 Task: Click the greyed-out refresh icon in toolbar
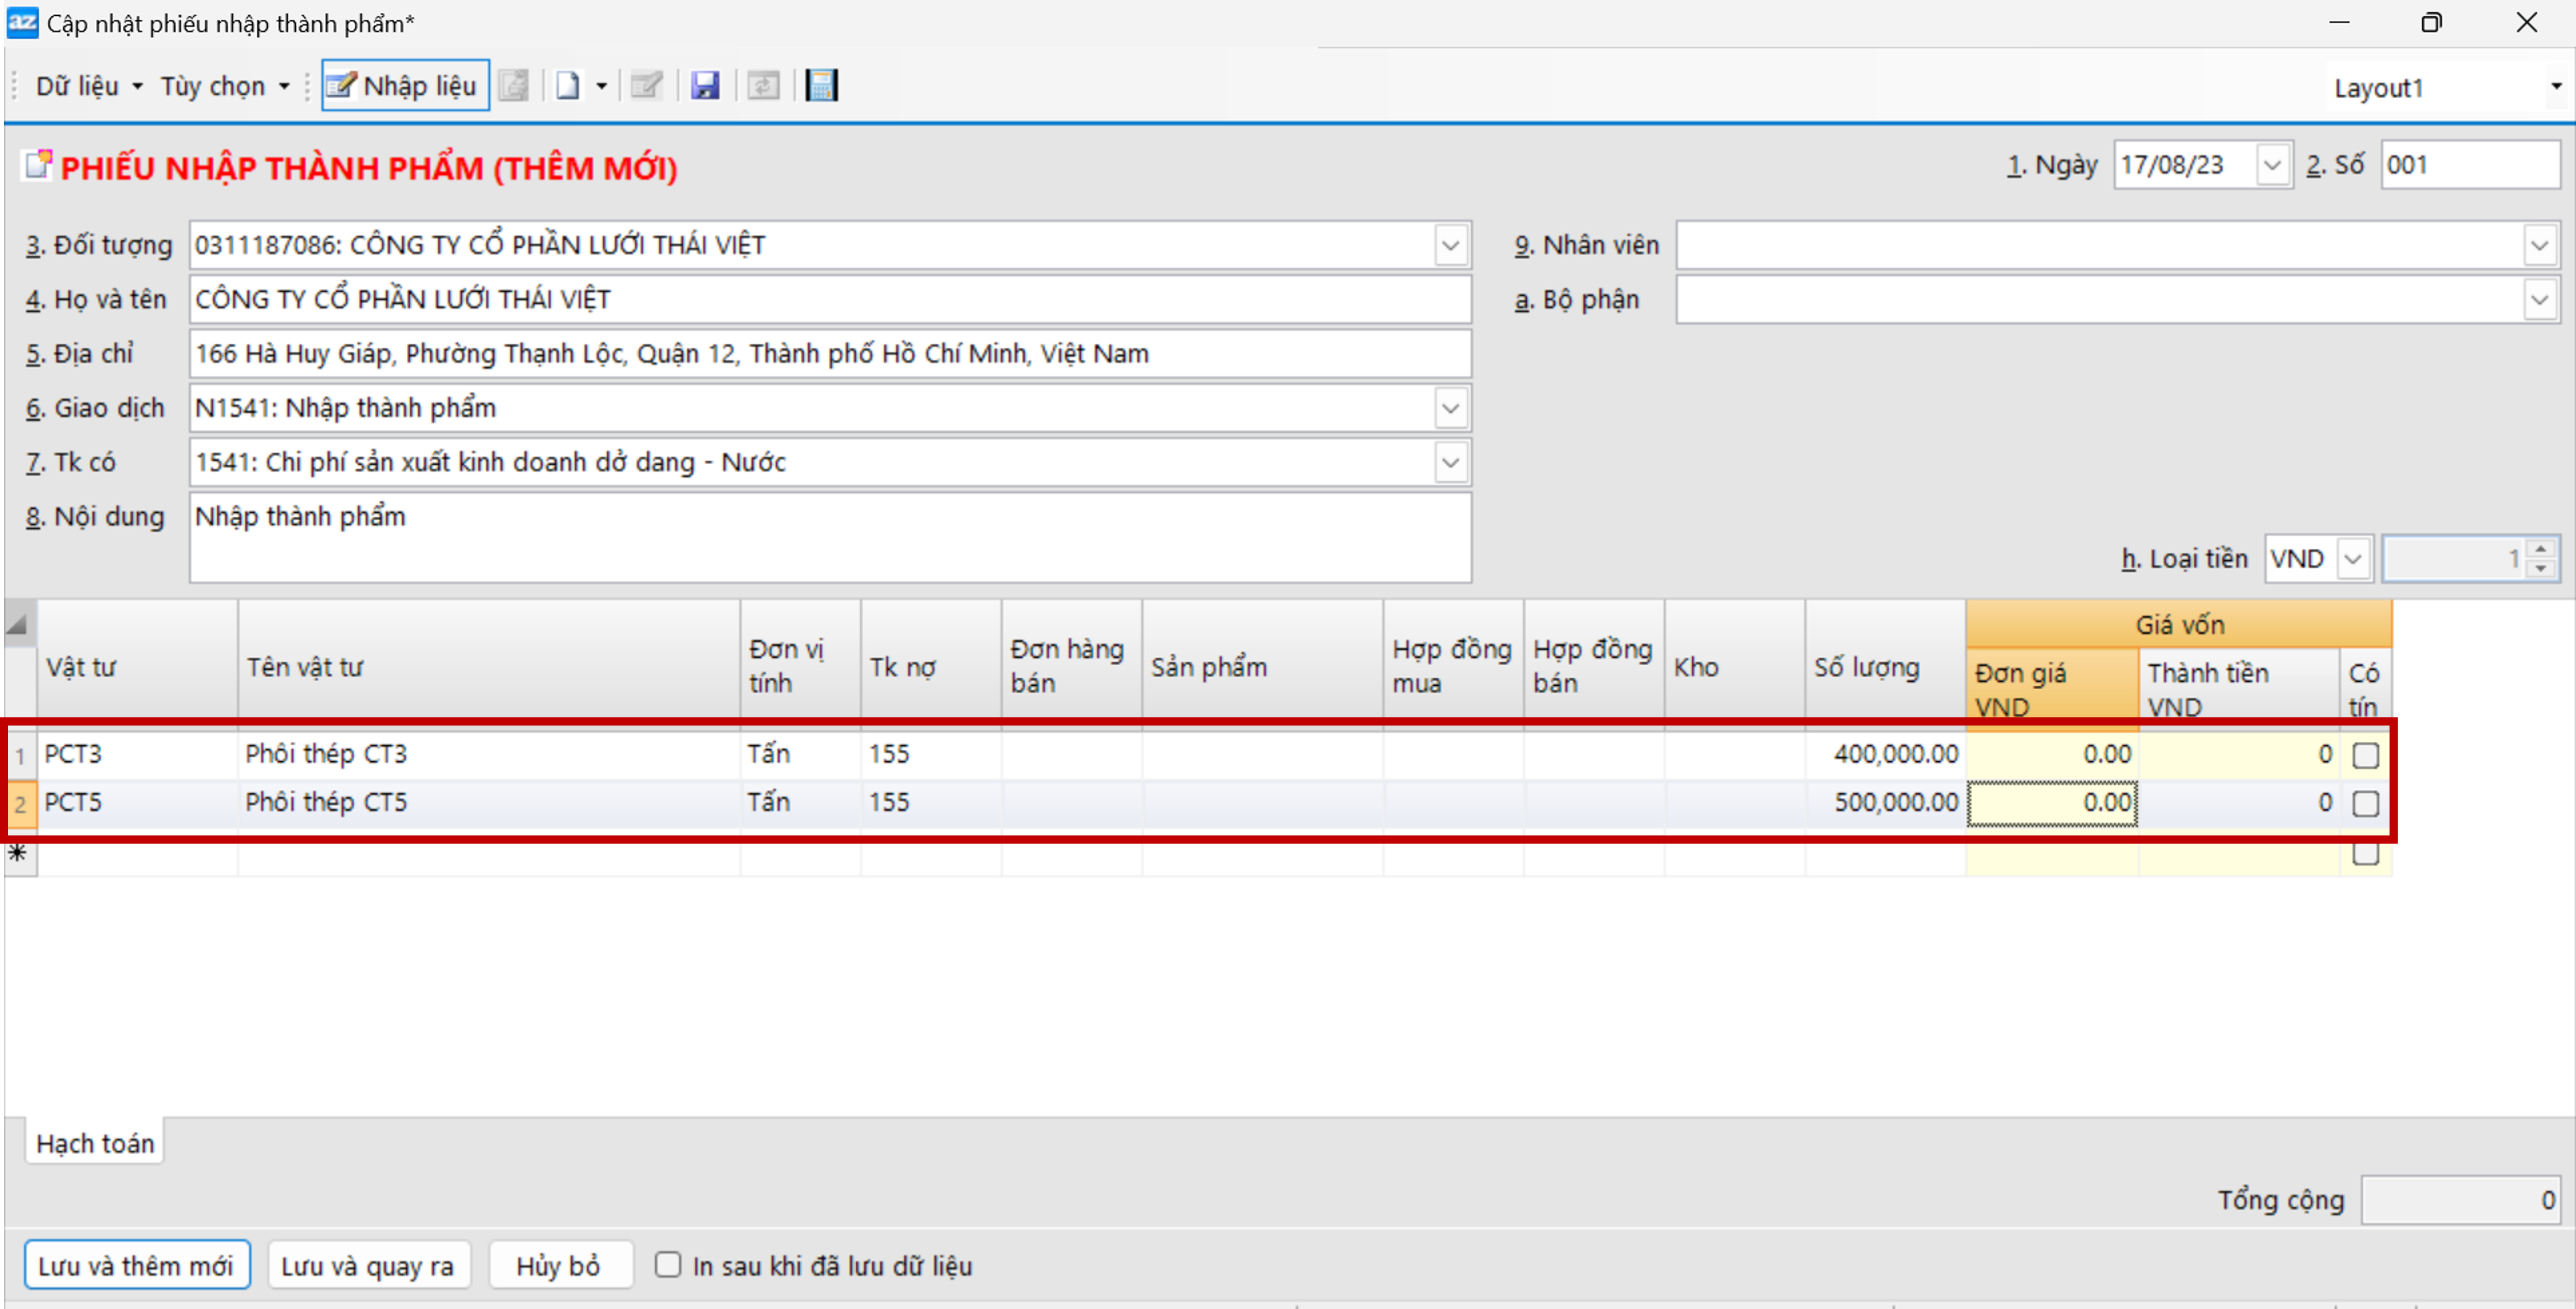(763, 86)
